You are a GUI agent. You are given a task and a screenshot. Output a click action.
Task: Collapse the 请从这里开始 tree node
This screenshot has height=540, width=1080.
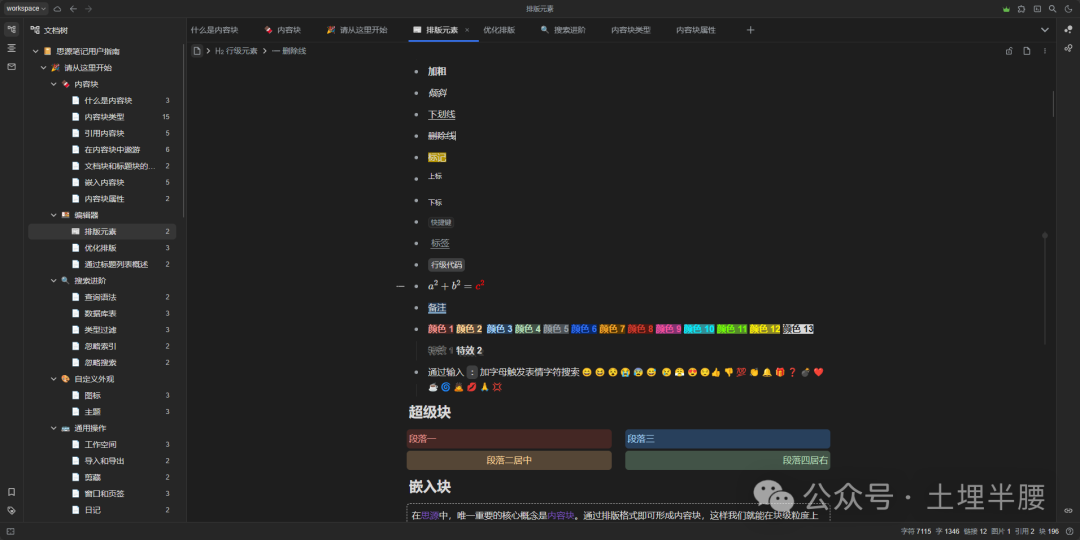44,68
